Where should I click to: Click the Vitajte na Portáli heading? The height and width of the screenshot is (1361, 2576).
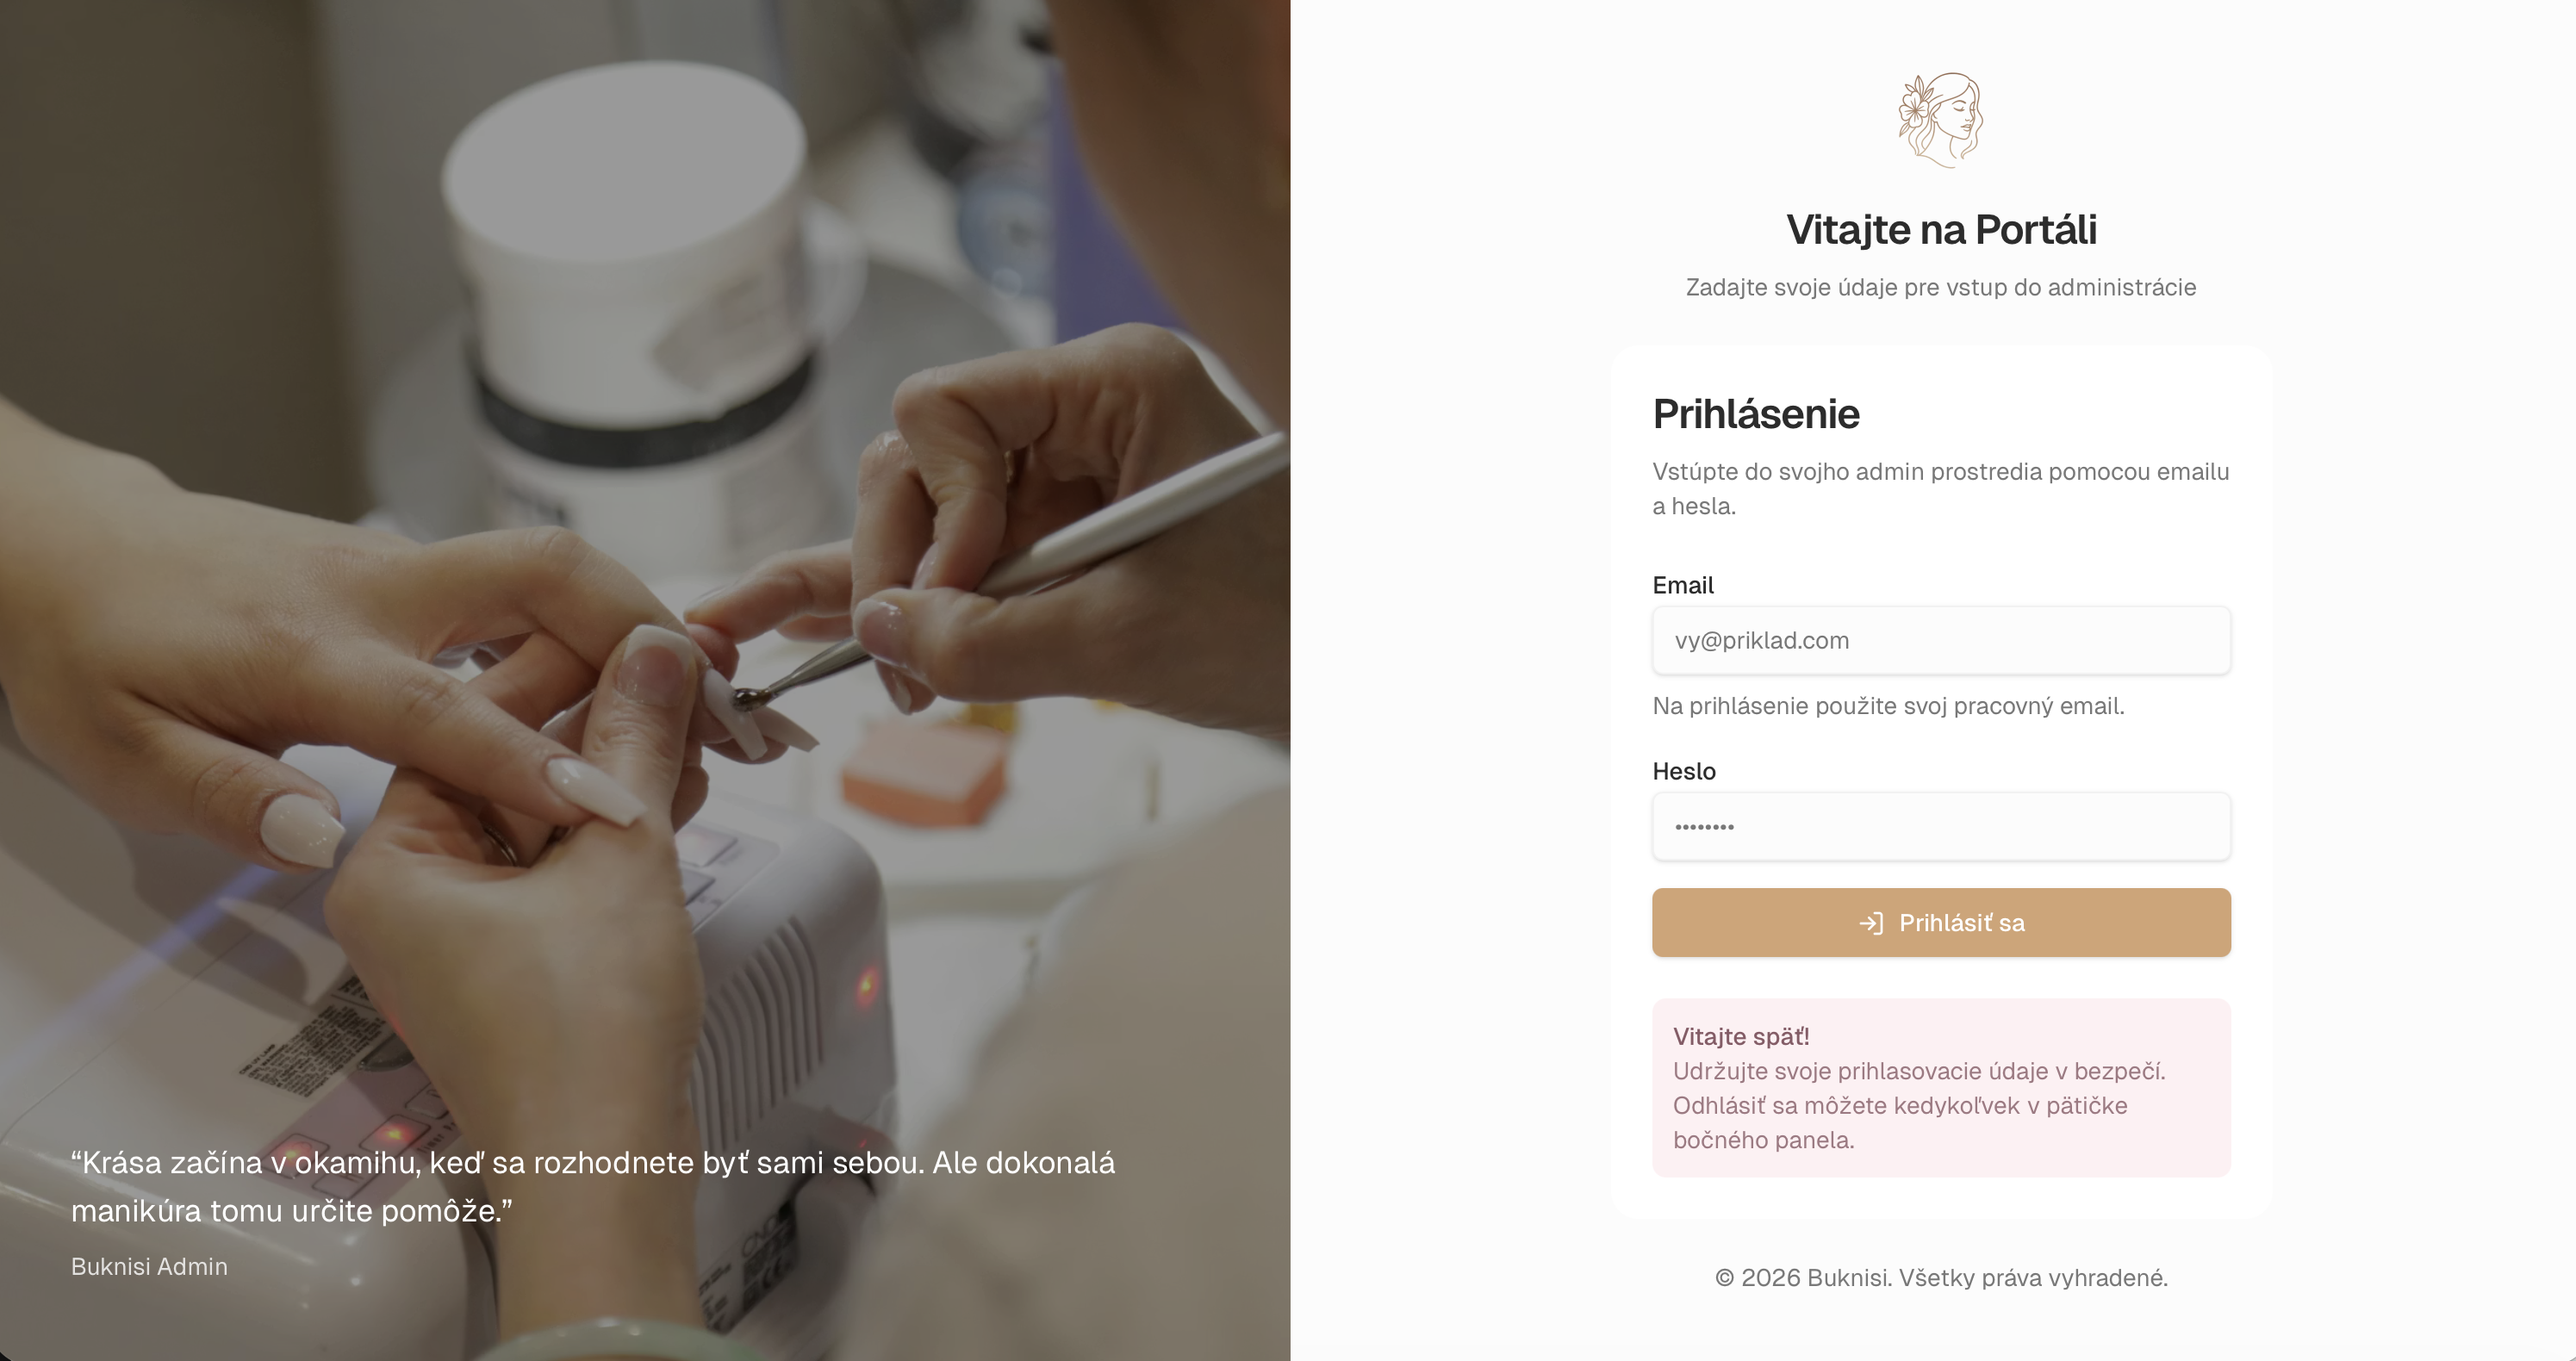click(x=1941, y=230)
